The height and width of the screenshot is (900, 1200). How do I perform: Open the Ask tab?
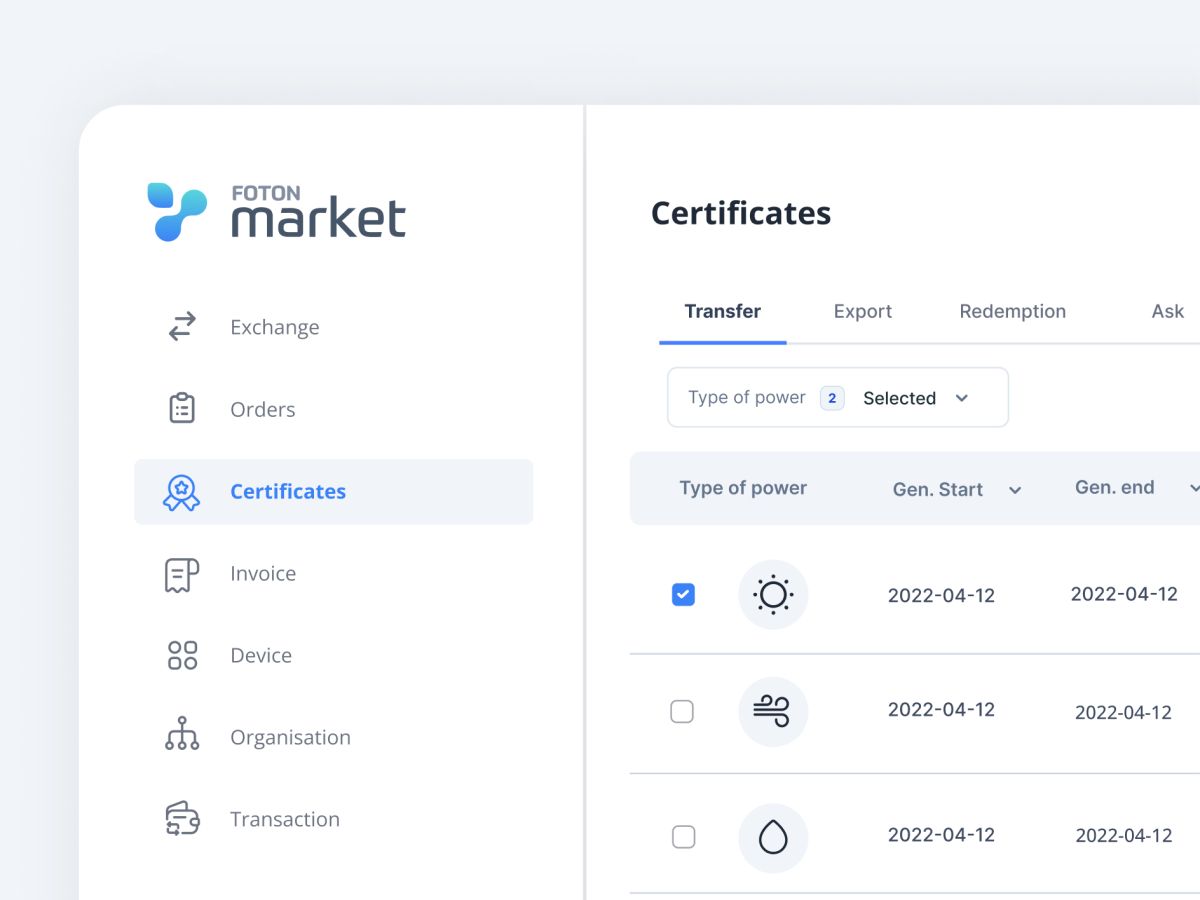[x=1167, y=312]
